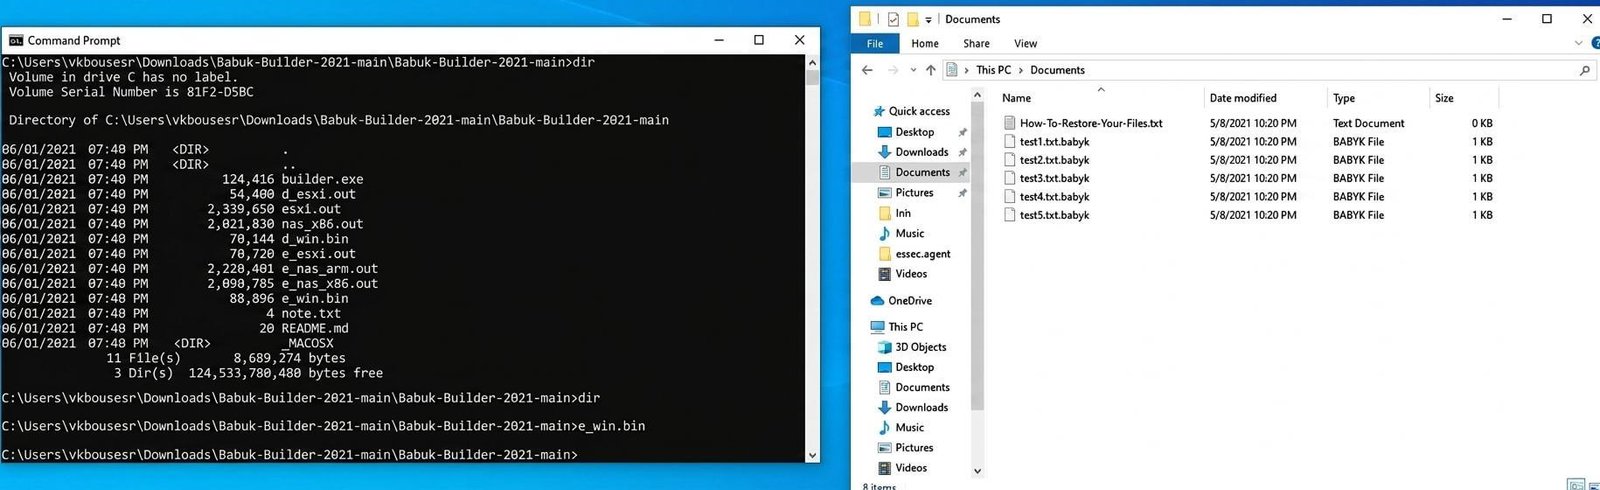Screen dimensions: 1600x490
Task: Click Music icon under This PC
Action: [884, 427]
